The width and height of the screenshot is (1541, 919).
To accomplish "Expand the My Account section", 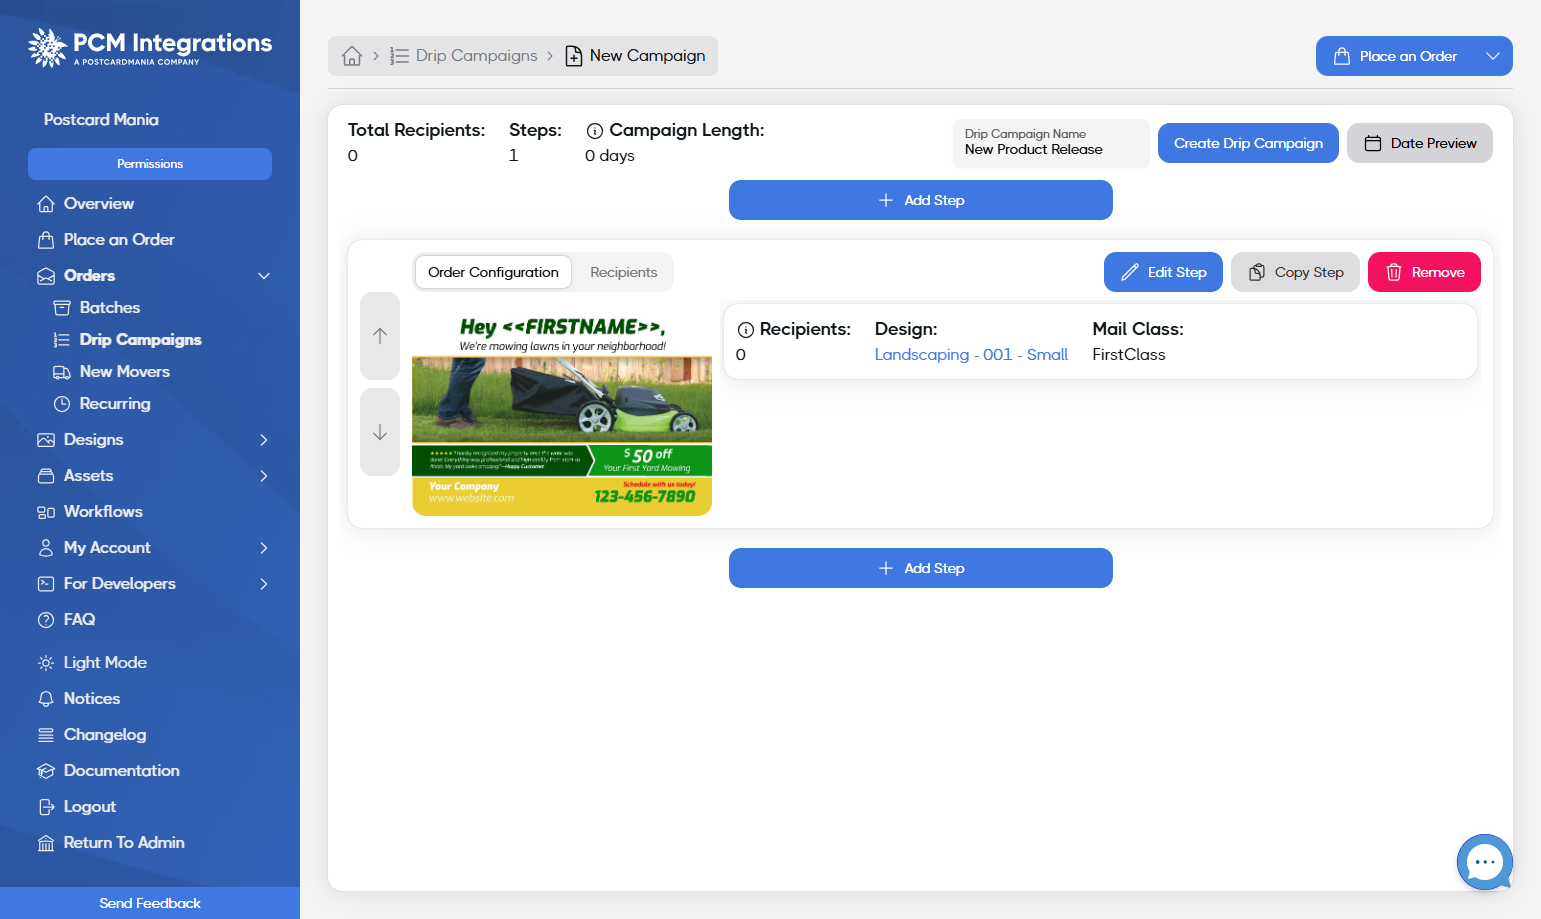I will (264, 548).
